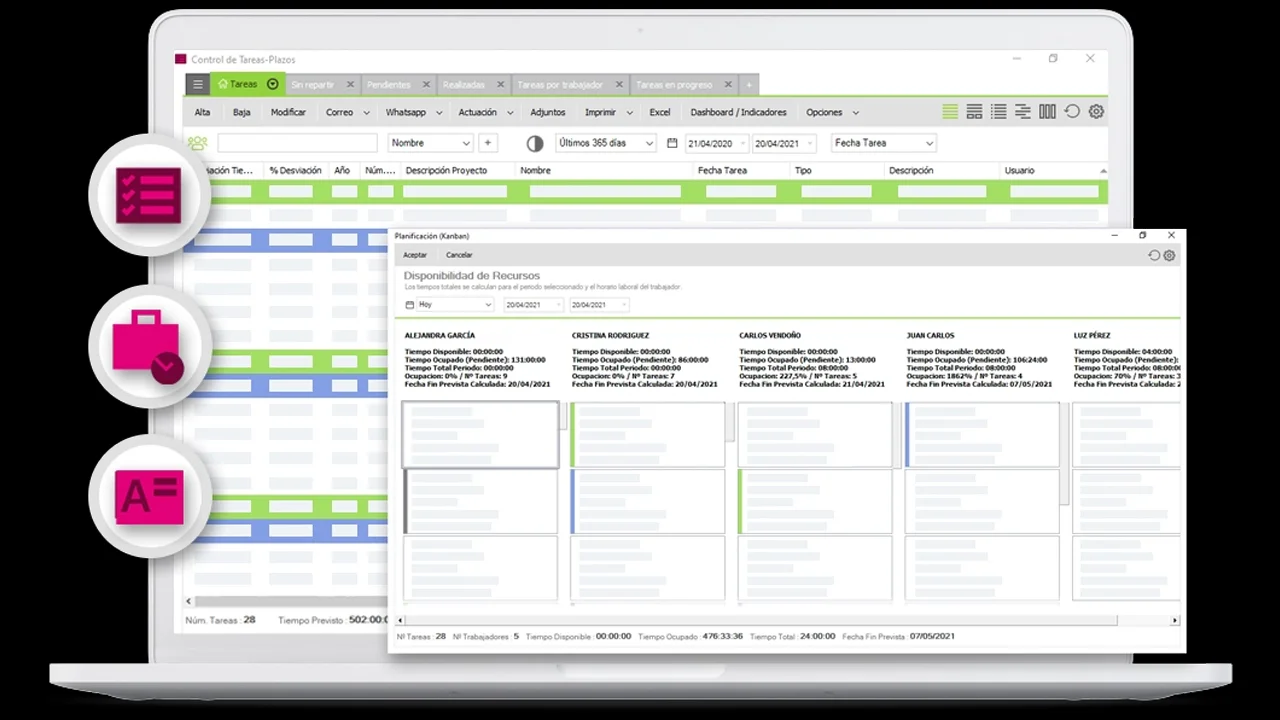The height and width of the screenshot is (720, 1280).
Task: Close the Sin repartir tab
Action: (350, 85)
